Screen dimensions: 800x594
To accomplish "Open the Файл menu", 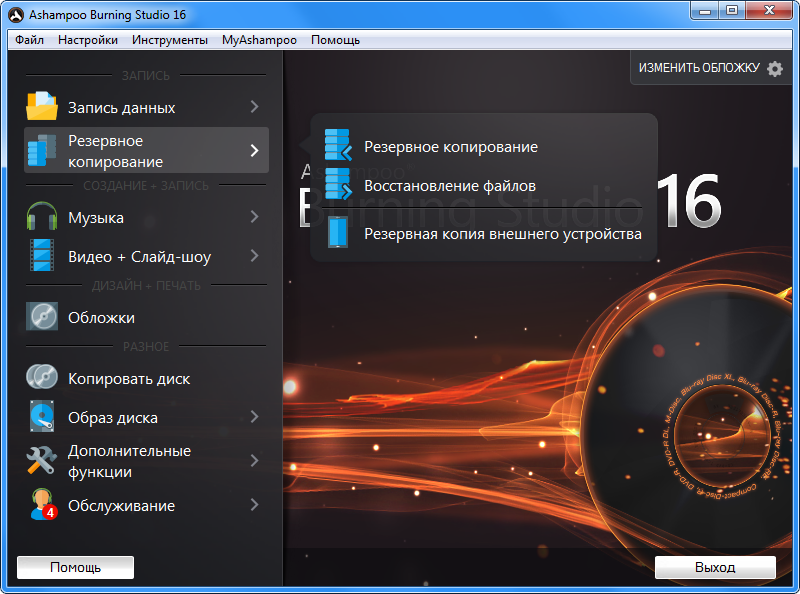I will point(29,40).
